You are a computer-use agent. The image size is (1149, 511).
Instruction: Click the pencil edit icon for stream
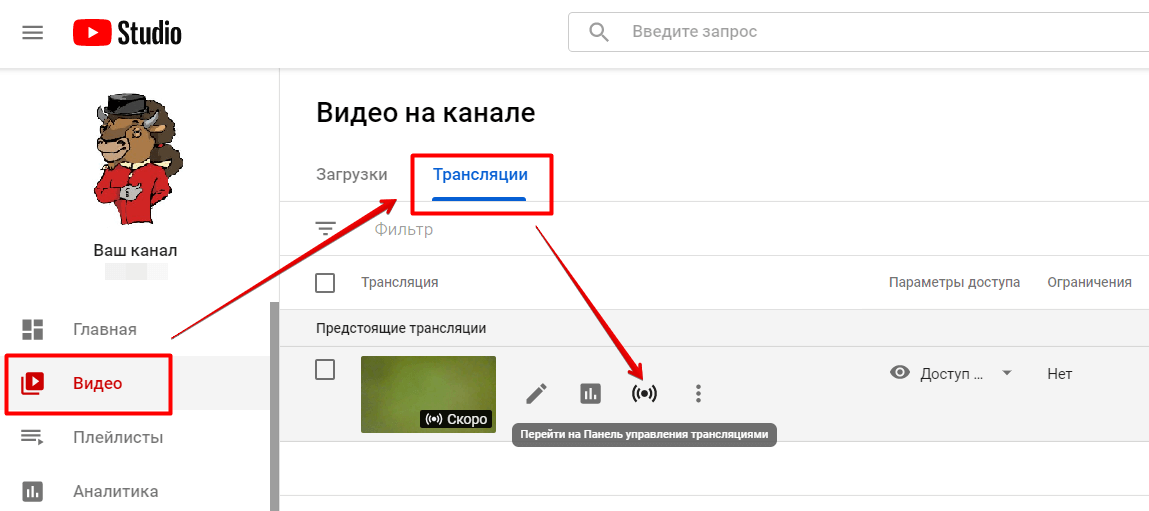tap(537, 394)
